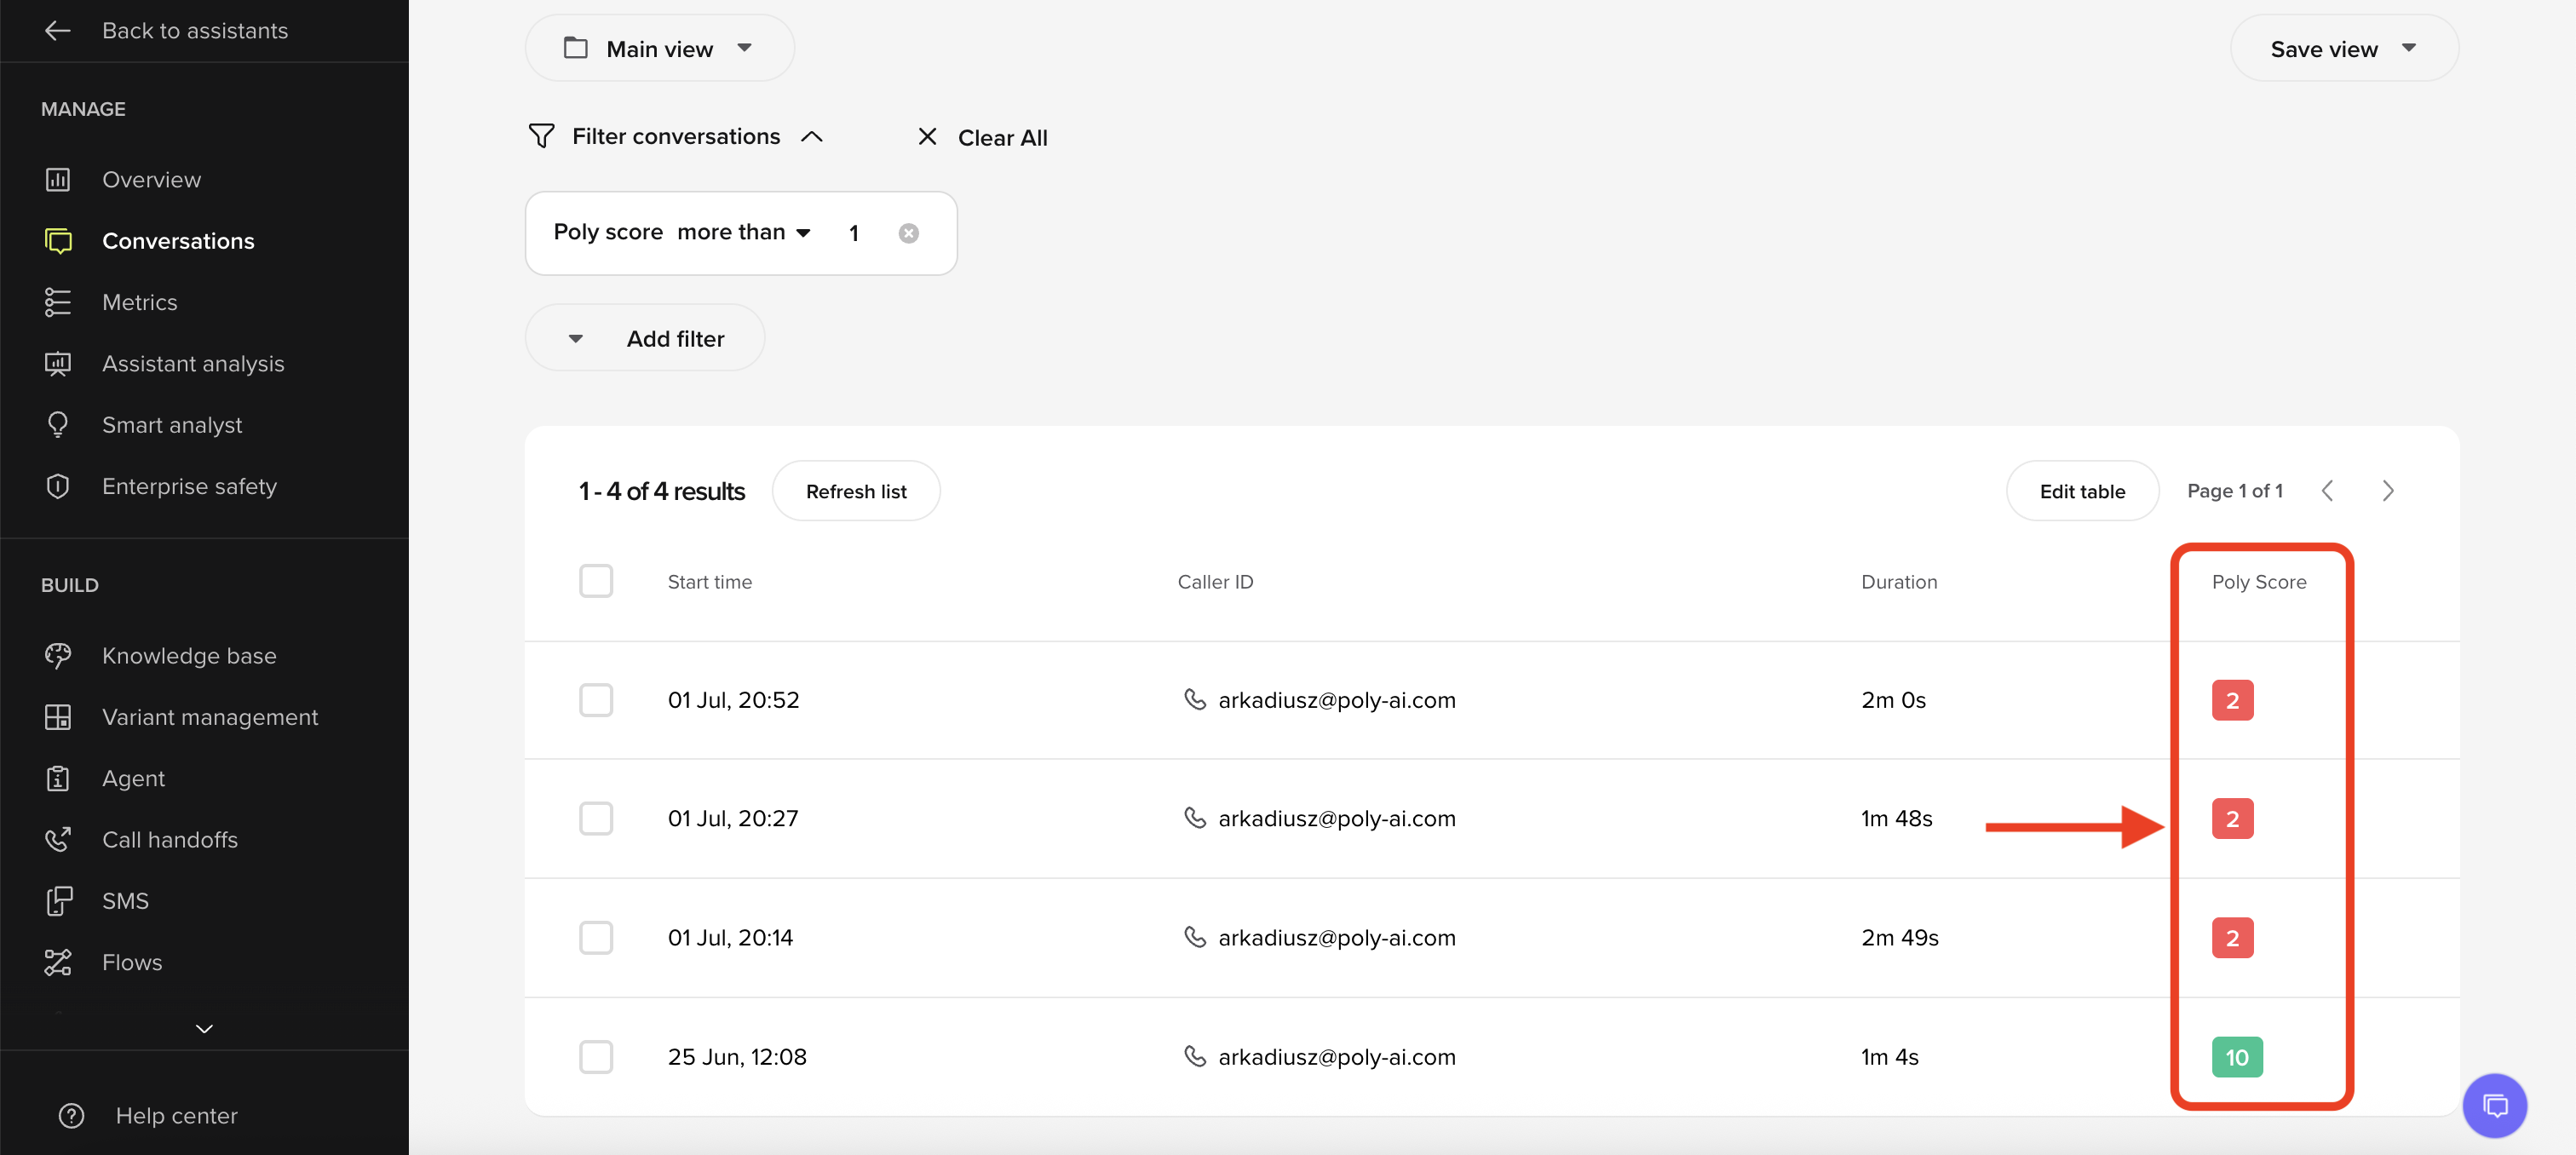Open the 'more than' operator dropdown
Viewport: 2576px width, 1155px height.
click(743, 232)
